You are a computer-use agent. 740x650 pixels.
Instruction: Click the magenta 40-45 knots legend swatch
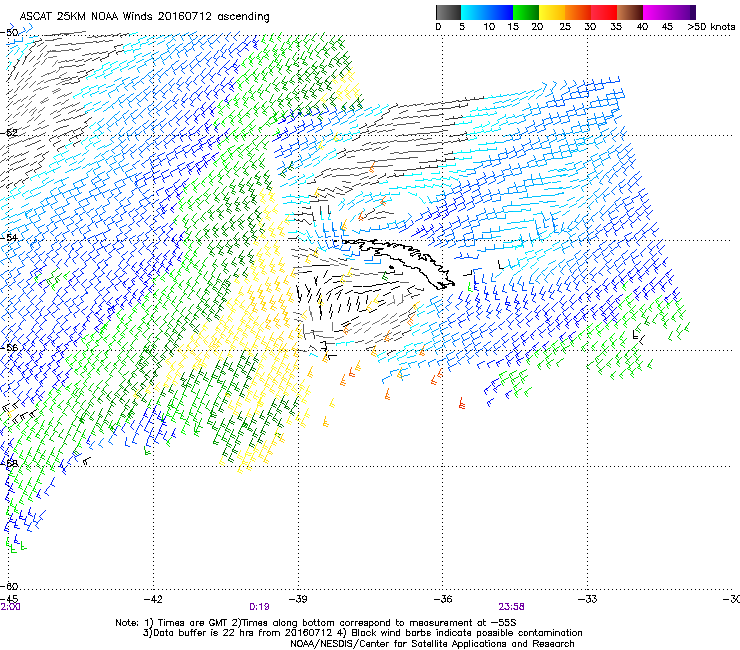[656, 12]
